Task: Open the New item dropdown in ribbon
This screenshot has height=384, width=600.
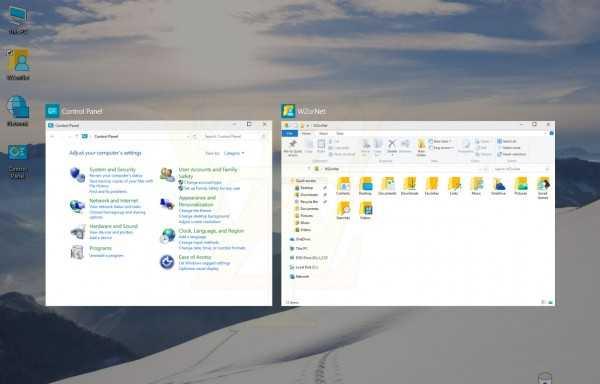Action: click(440, 141)
